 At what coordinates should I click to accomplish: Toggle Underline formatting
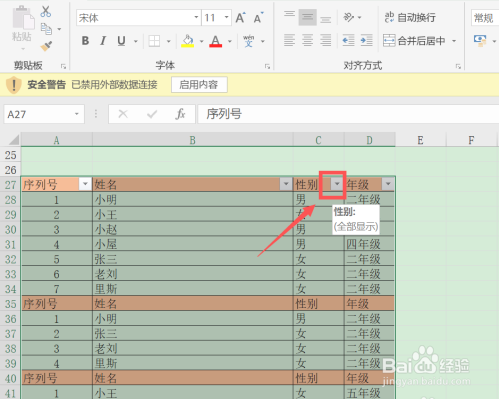point(121,41)
